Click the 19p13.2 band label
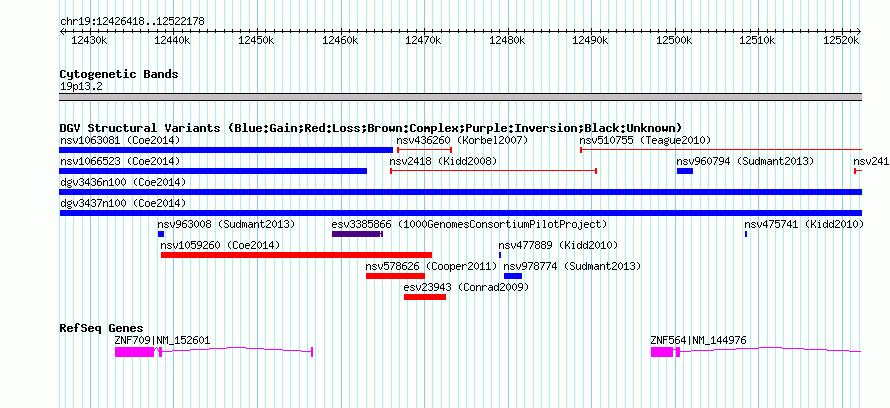 pyautogui.click(x=81, y=87)
